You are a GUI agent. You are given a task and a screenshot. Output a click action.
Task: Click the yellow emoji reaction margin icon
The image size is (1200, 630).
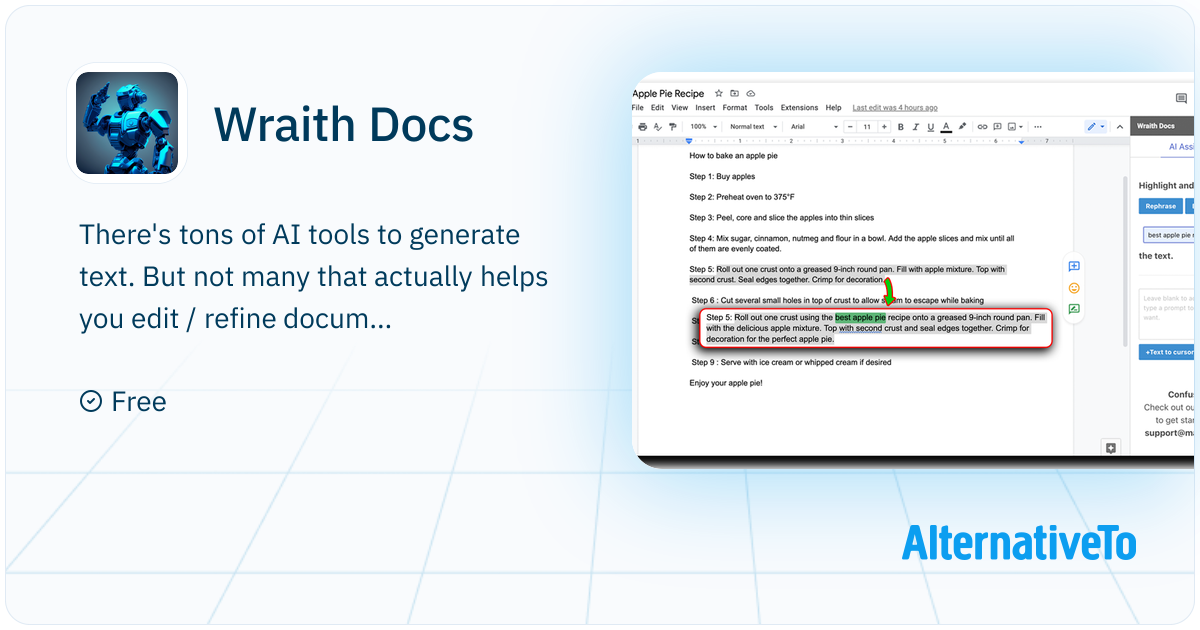[1074, 288]
